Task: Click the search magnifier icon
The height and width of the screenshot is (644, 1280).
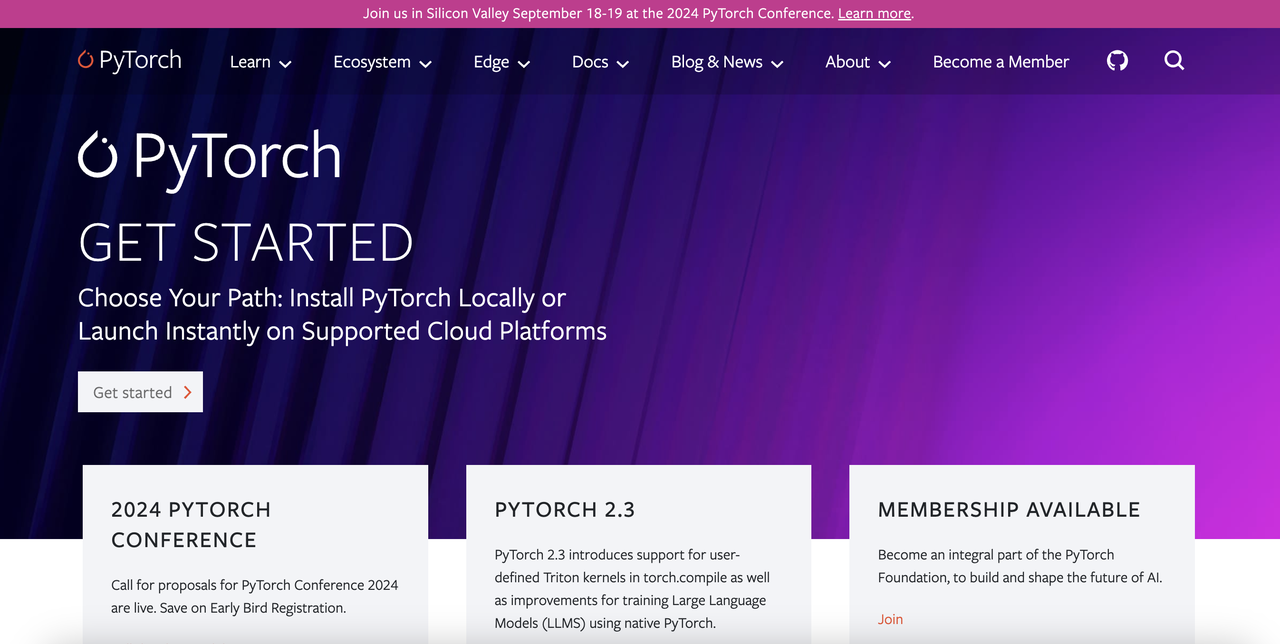Action: 1174,61
